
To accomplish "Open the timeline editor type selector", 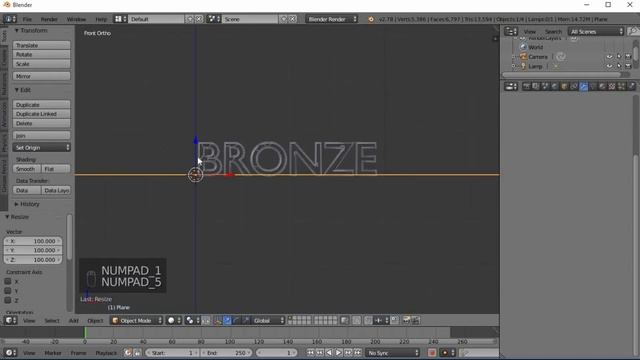I will coord(10,353).
